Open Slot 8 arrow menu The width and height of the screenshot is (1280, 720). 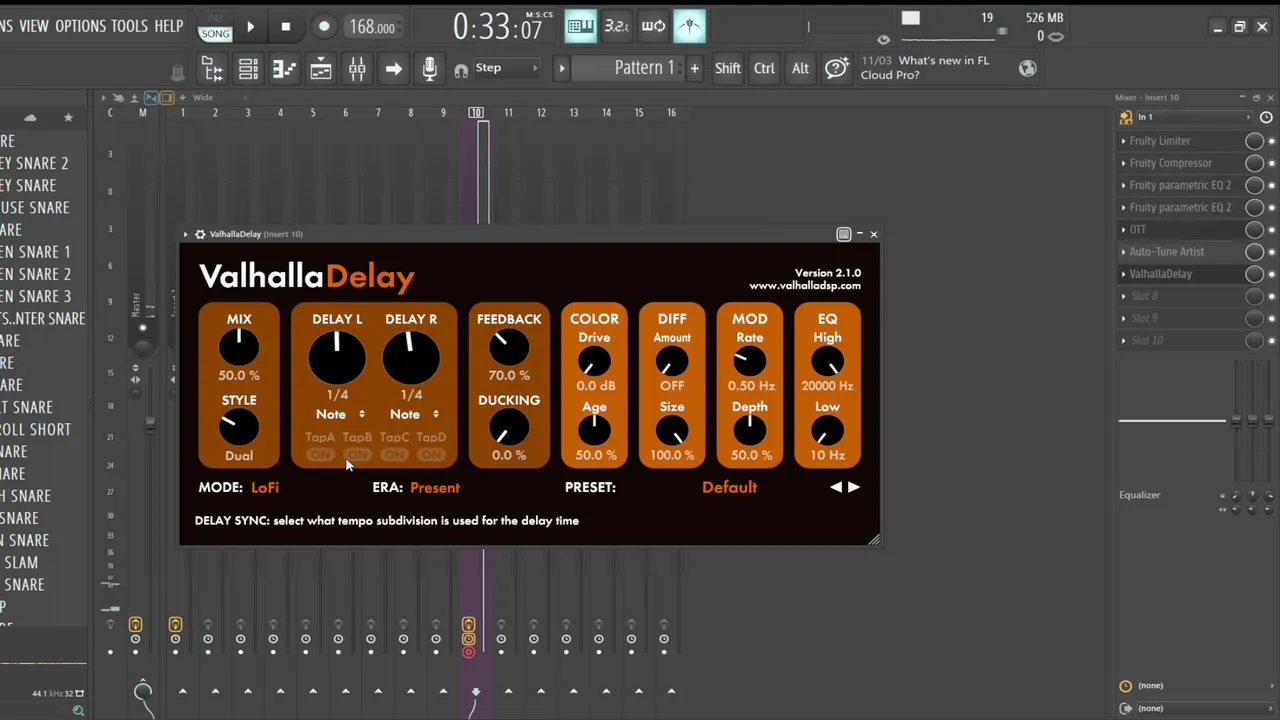tap(1124, 296)
